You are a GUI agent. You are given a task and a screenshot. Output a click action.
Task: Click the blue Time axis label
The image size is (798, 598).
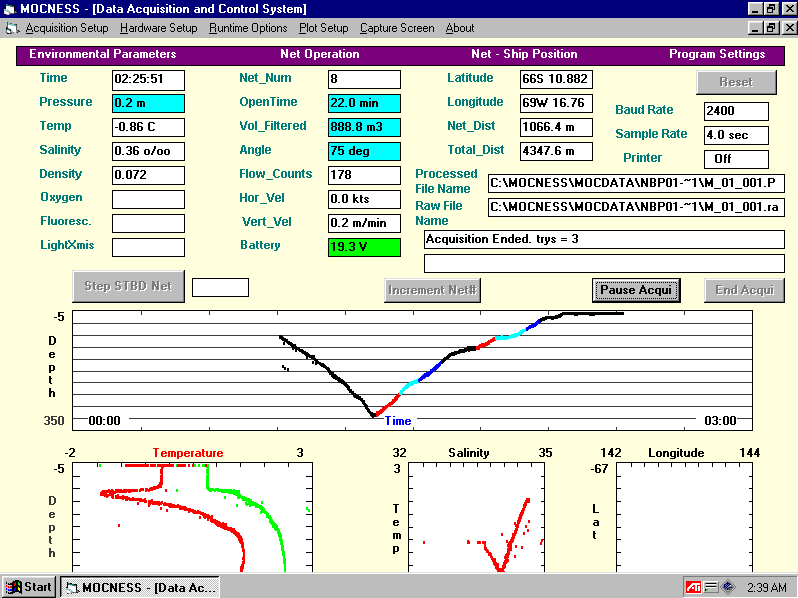398,421
